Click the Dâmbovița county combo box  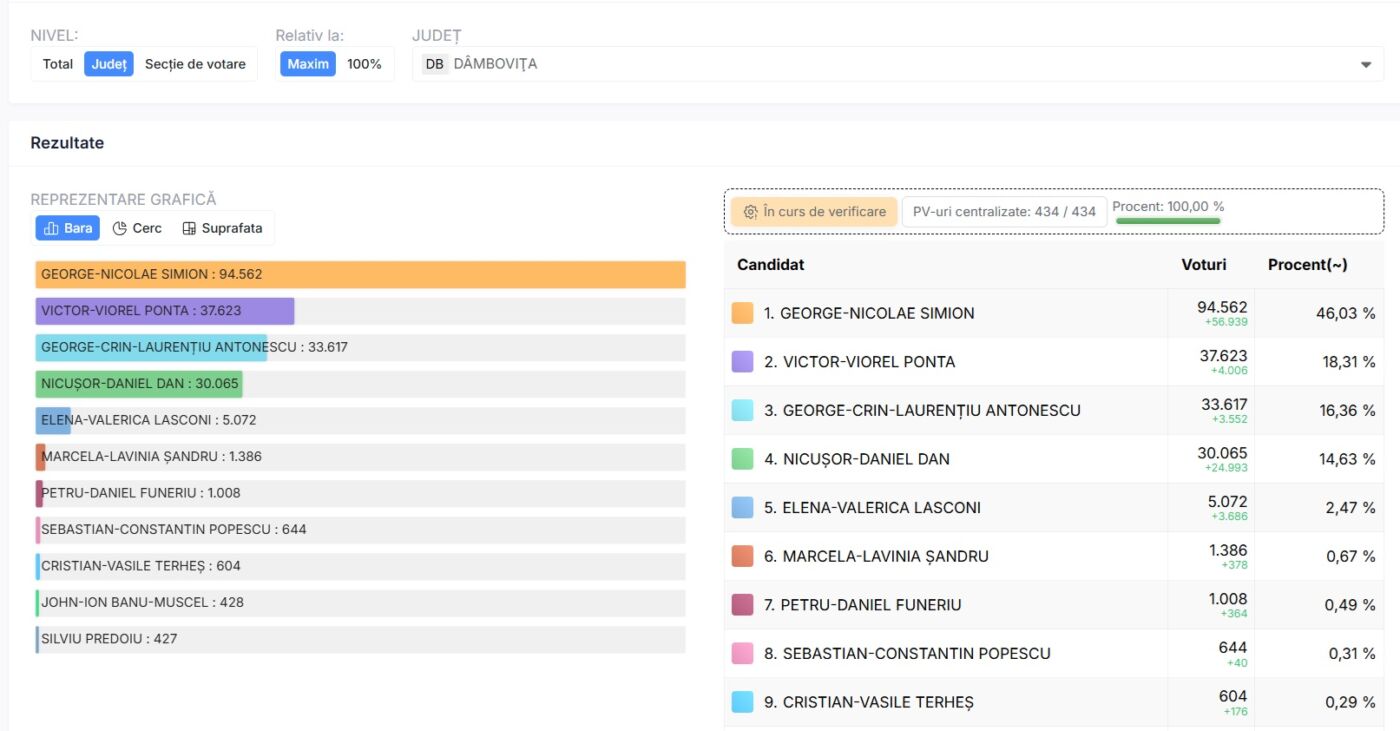pos(898,64)
